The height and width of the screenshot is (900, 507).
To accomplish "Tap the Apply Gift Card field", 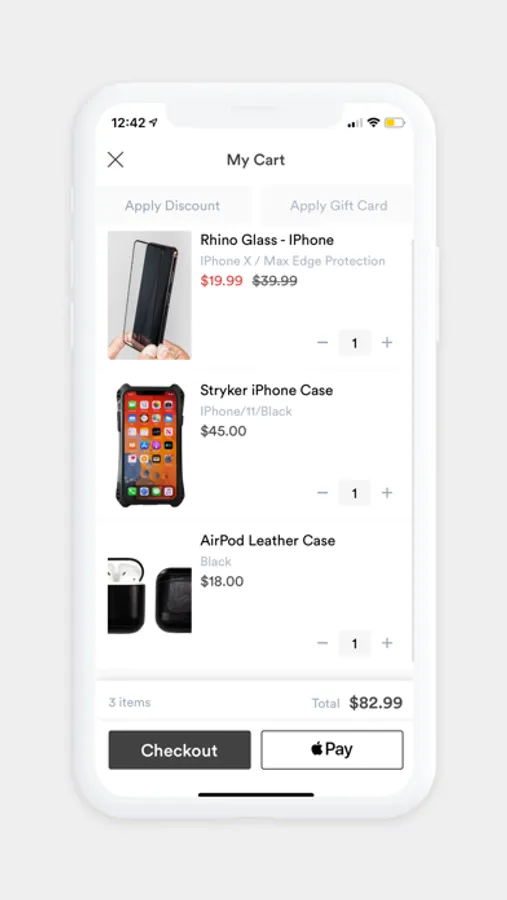I will (337, 205).
